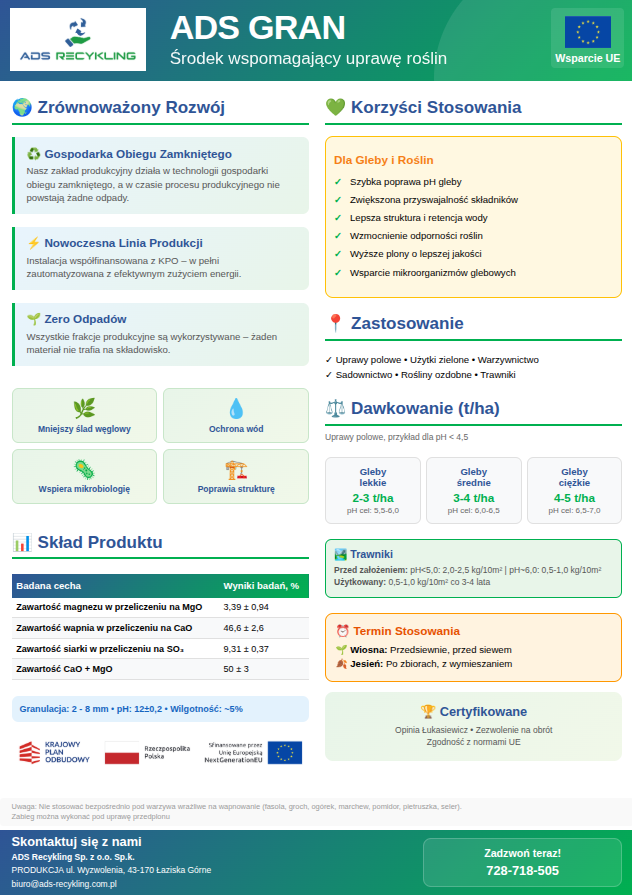
Task: Click the globe icon beside Zrównoważony Rozwój
Action: (x=22, y=107)
